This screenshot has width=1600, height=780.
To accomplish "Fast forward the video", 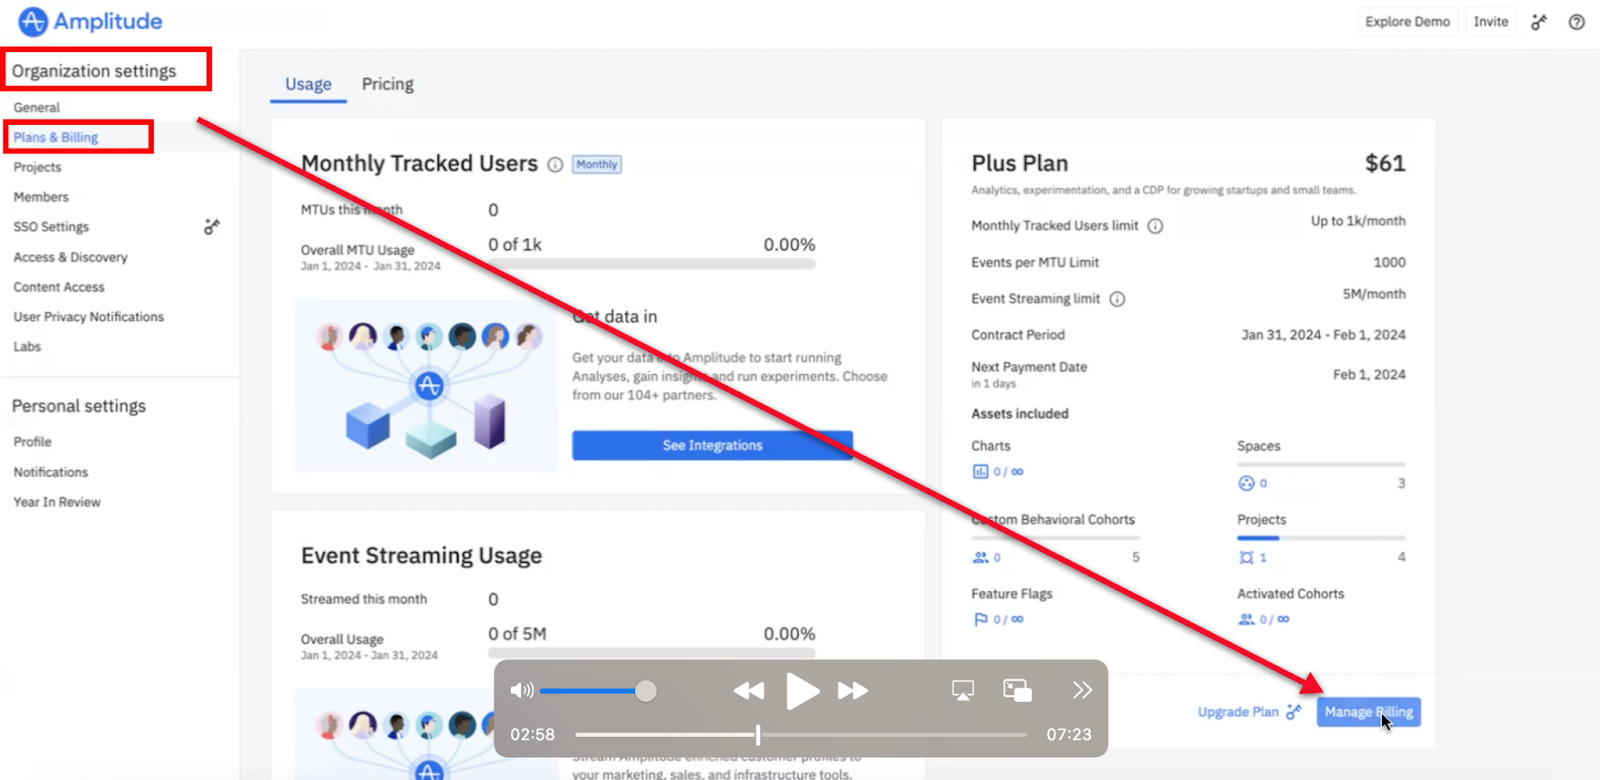I will coord(852,690).
